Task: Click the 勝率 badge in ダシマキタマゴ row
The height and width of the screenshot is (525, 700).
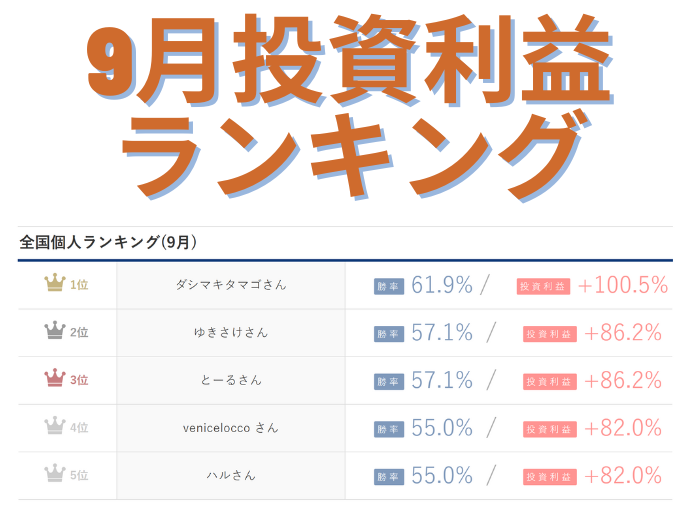Action: pyautogui.click(x=389, y=286)
